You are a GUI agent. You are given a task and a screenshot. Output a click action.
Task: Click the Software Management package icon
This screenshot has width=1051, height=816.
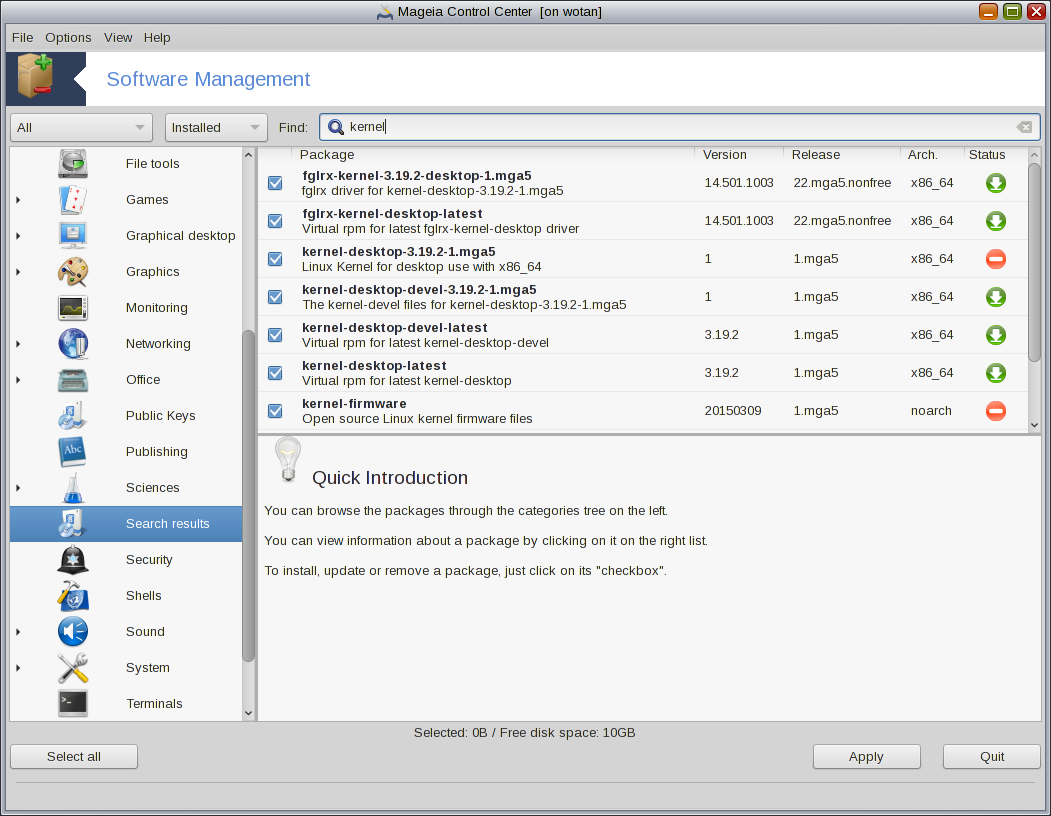coord(35,76)
